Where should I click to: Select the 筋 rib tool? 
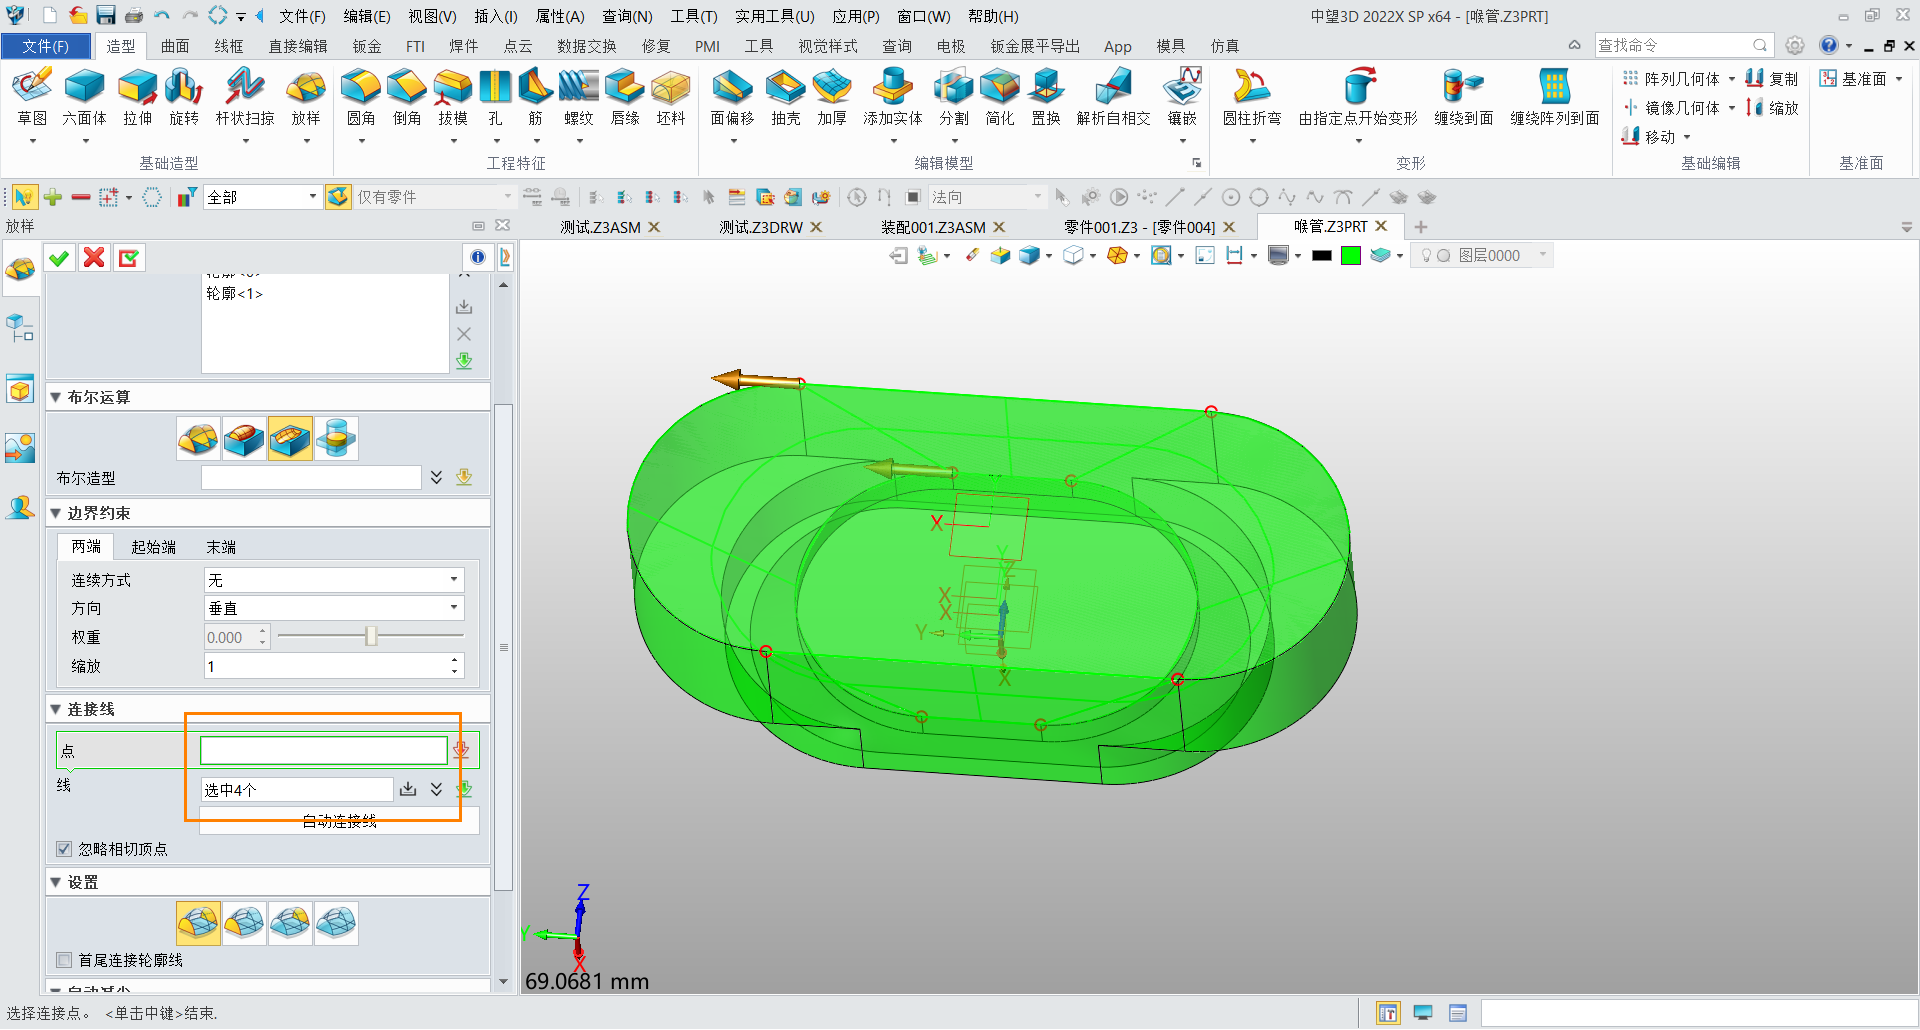[x=535, y=98]
